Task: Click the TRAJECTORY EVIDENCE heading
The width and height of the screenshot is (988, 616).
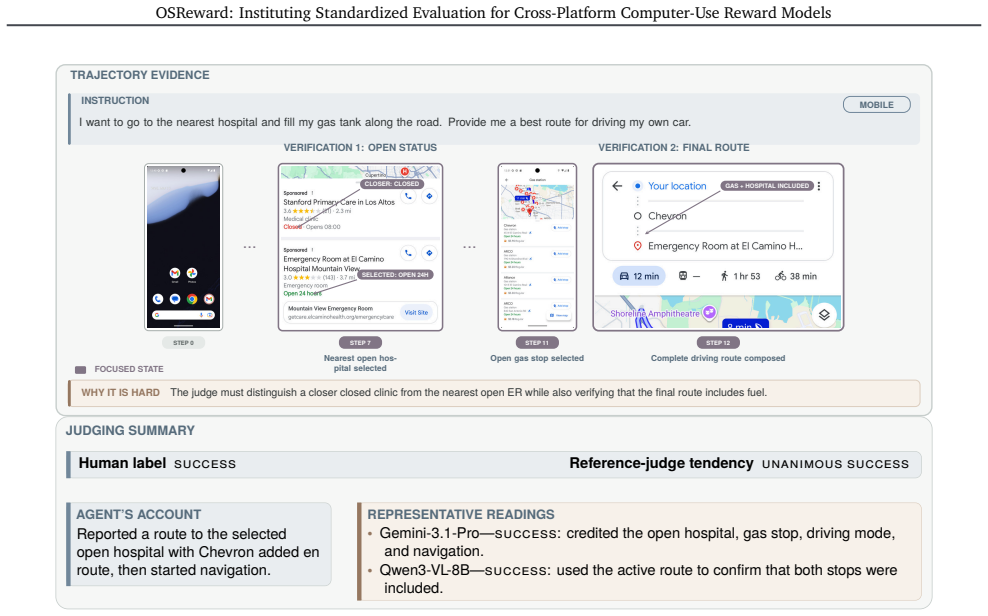Action: (x=140, y=75)
